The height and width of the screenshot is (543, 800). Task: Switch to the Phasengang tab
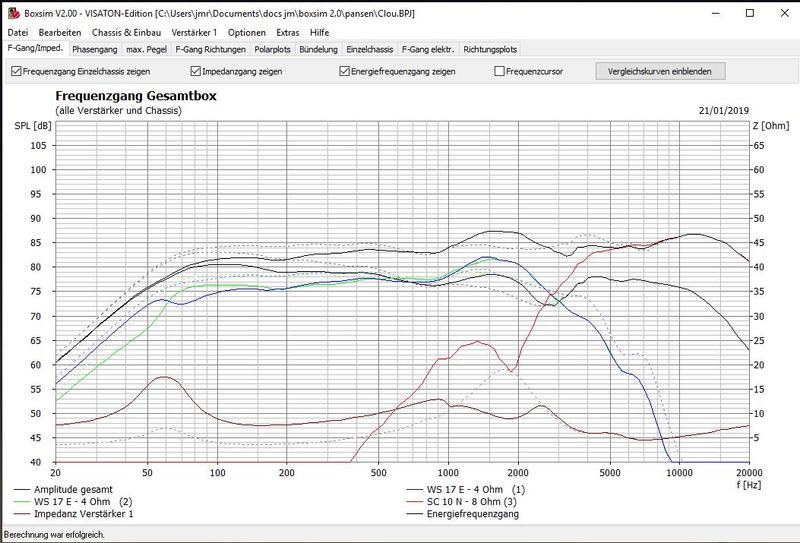pos(95,48)
